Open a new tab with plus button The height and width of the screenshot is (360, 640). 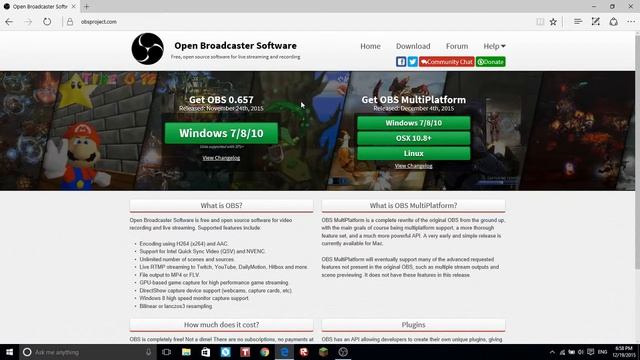[87, 7]
